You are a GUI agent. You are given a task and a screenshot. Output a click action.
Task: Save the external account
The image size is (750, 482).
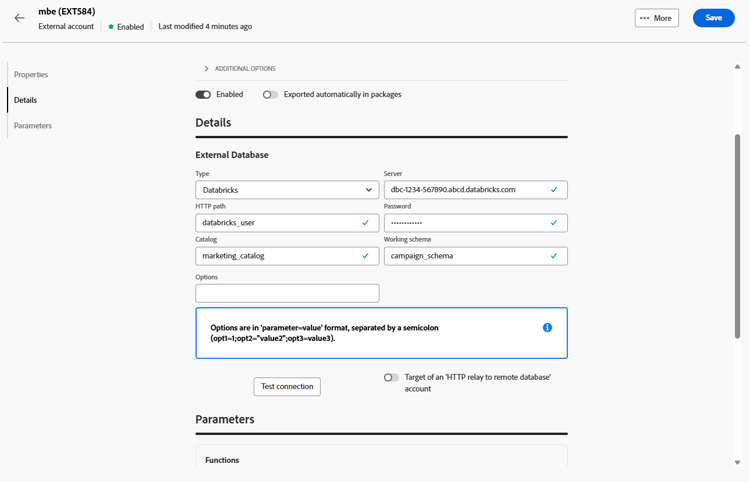[x=713, y=18]
